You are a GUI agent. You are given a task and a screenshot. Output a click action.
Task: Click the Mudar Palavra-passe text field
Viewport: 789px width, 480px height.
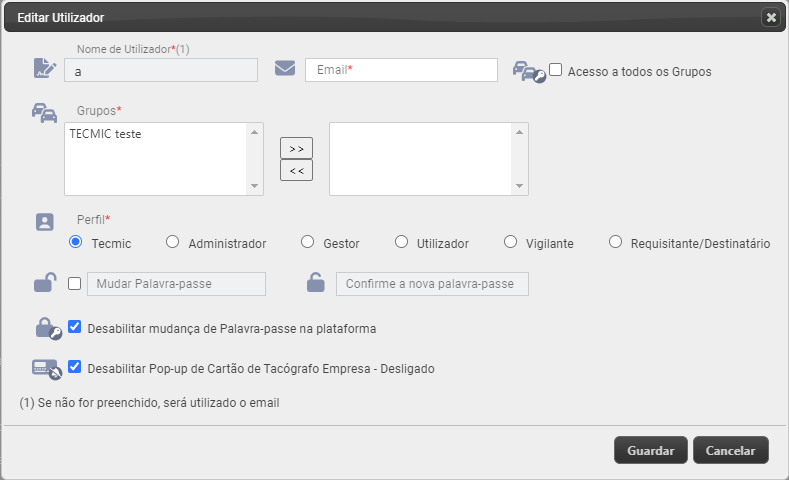click(177, 284)
